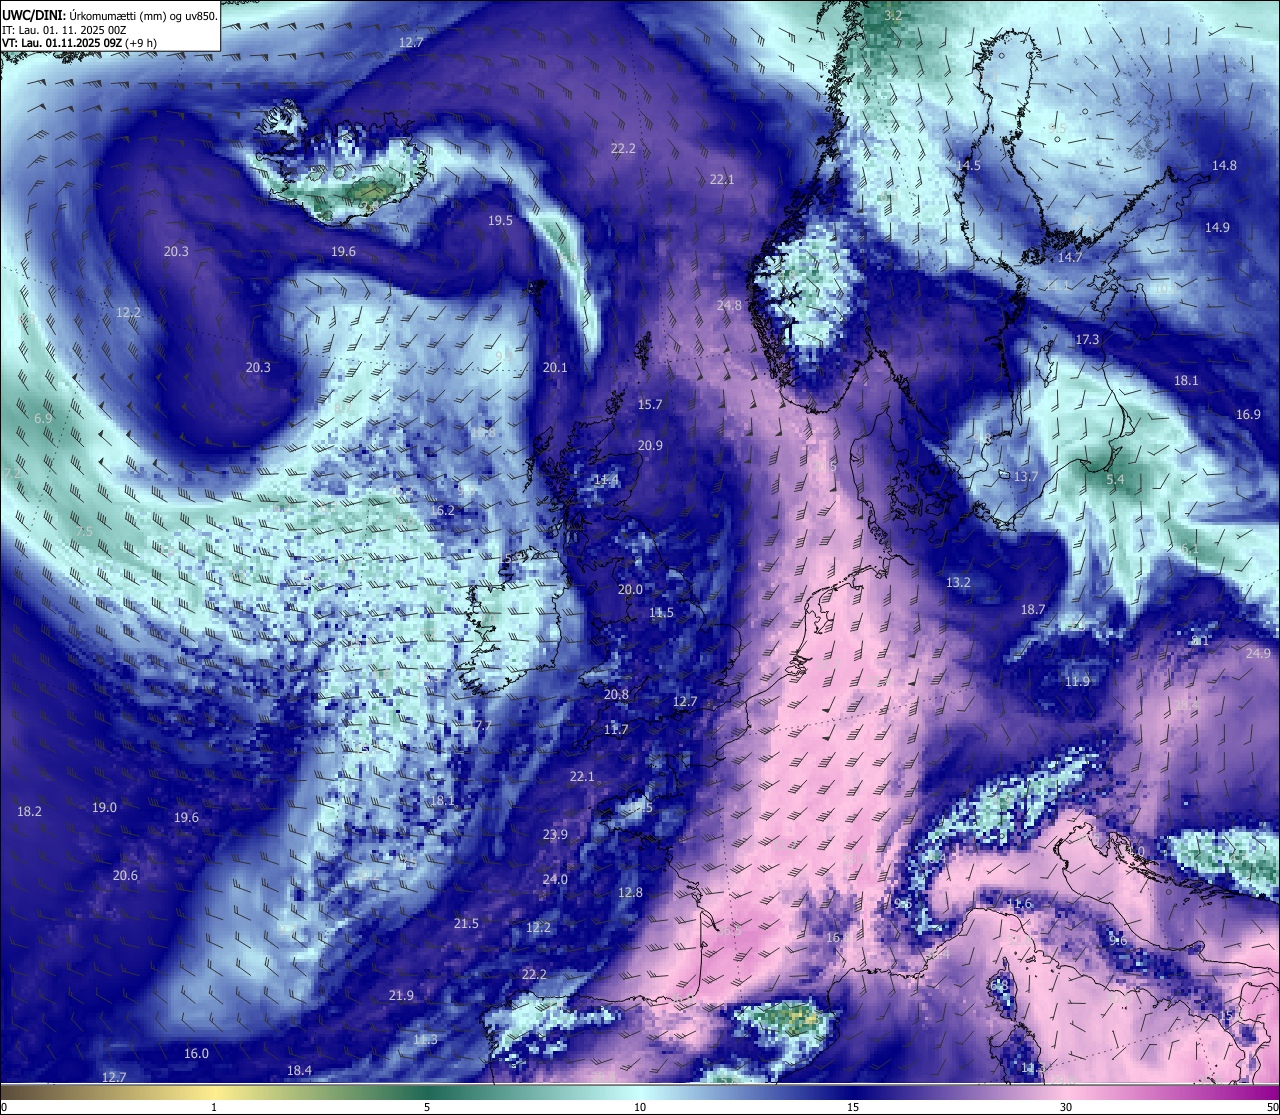Select the IT: Lau. 01. 11. 2025 00Z line
The image size is (1280, 1115).
click(x=64, y=30)
